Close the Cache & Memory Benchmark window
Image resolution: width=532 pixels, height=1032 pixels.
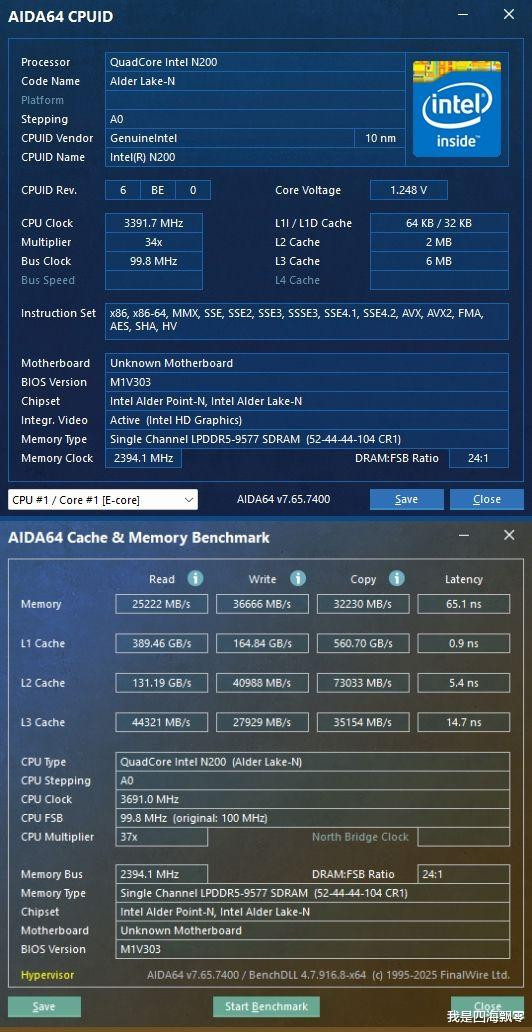(509, 535)
